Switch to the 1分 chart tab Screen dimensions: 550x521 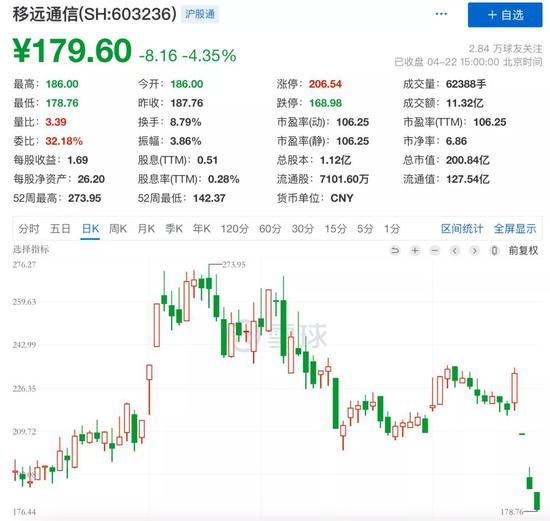392,229
